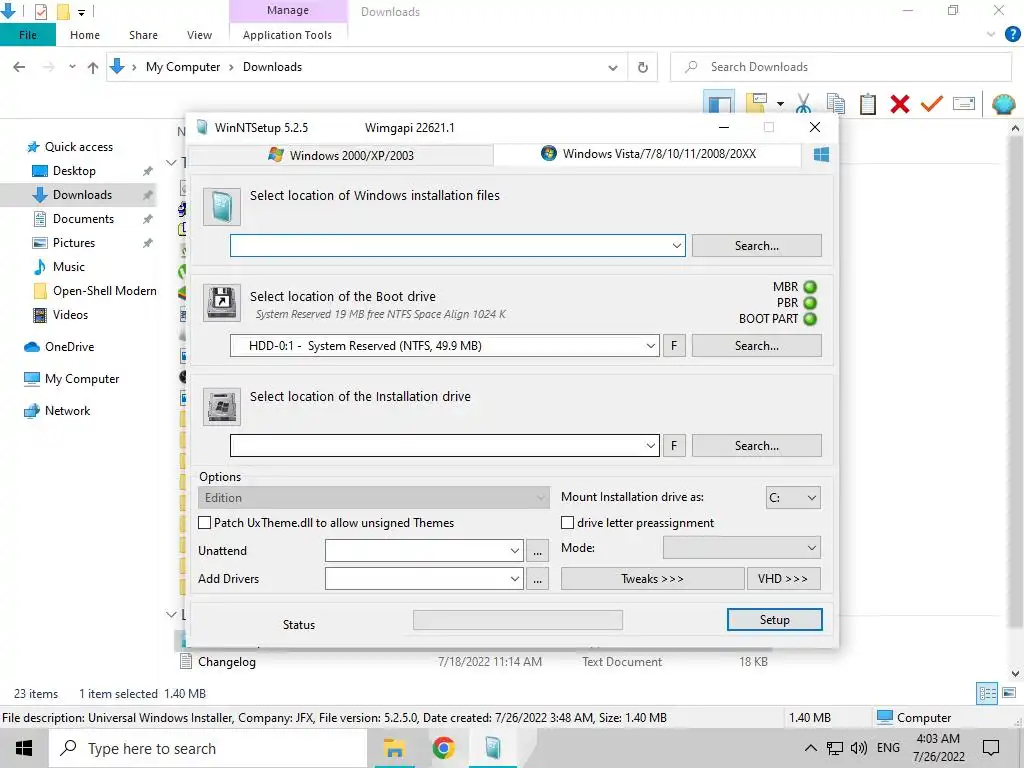Browse for drivers with ... button

pyautogui.click(x=537, y=579)
